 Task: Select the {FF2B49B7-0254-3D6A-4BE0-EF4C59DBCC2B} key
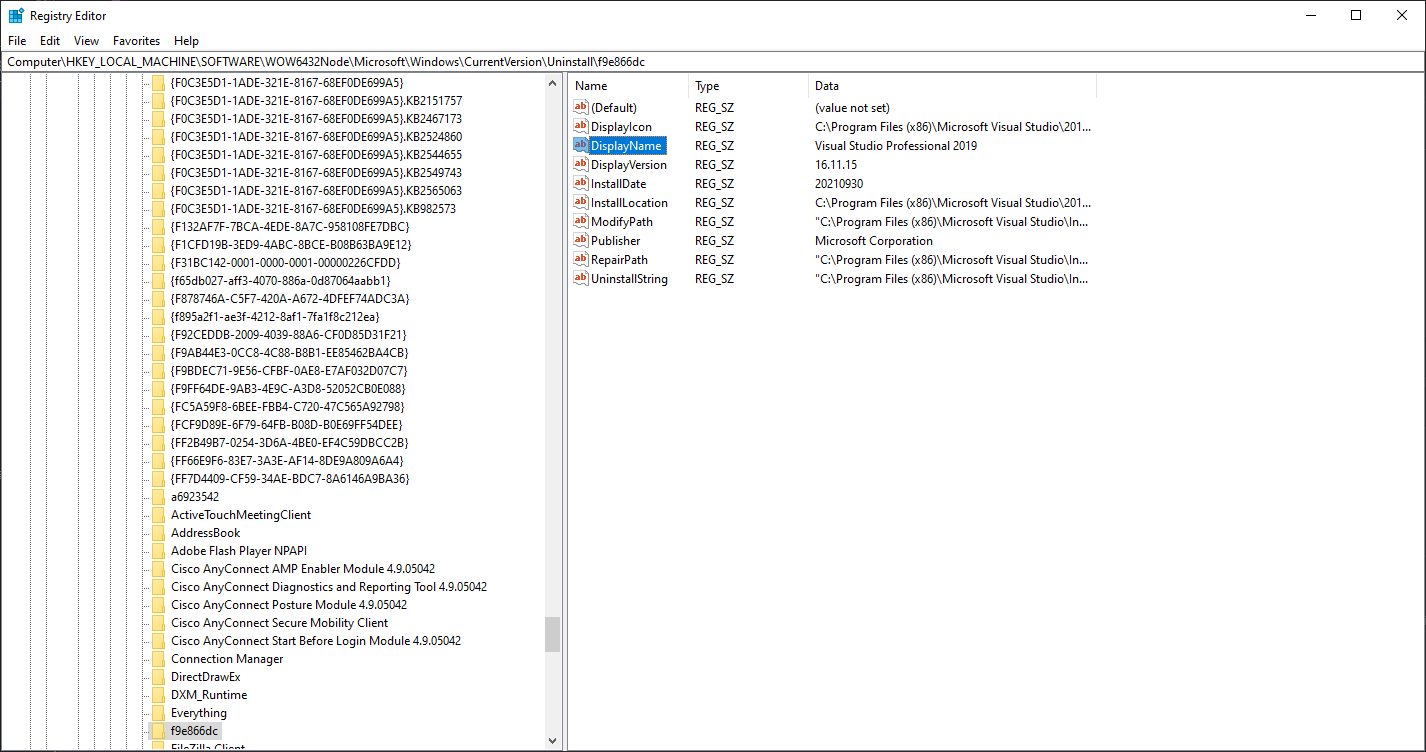click(290, 443)
